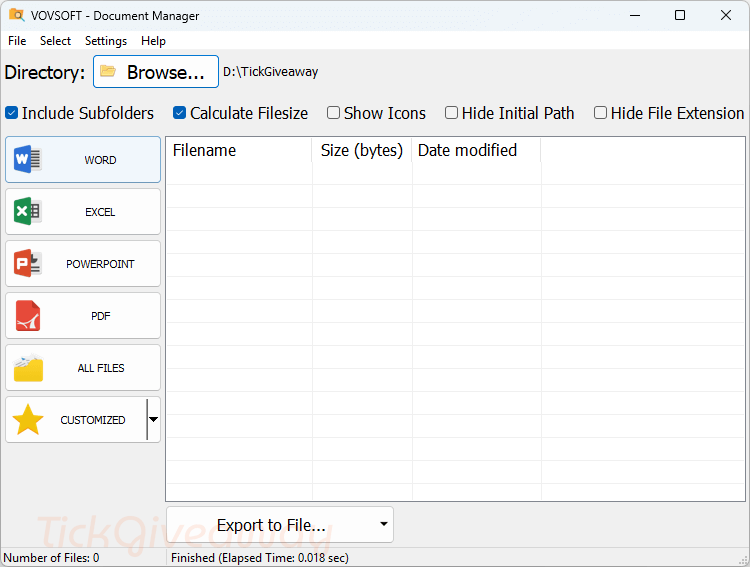The height and width of the screenshot is (567, 750).
Task: Click Export to File... button text
Action: click(271, 525)
